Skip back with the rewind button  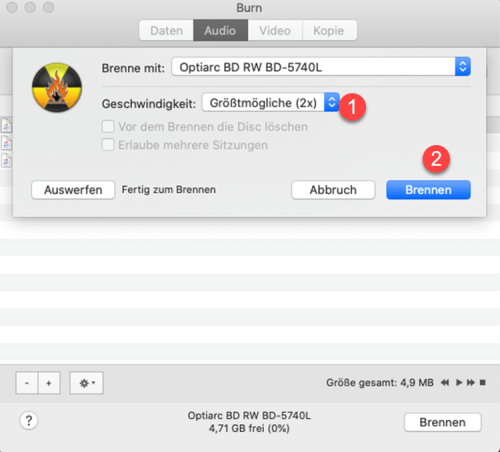click(x=445, y=382)
